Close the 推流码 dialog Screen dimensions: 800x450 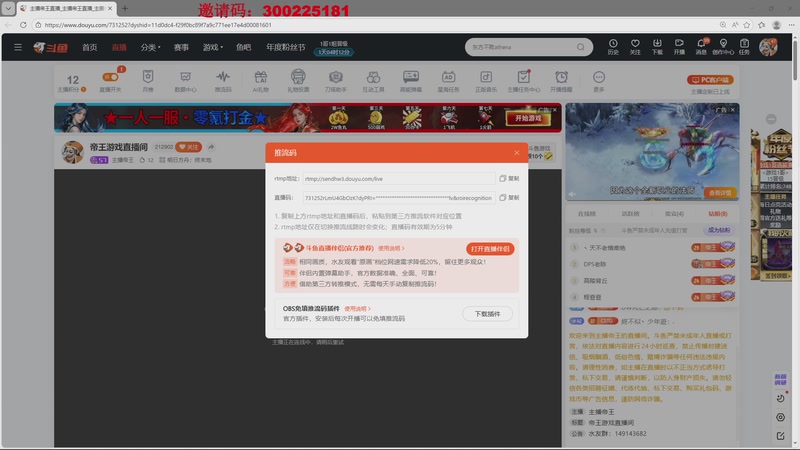pos(516,153)
